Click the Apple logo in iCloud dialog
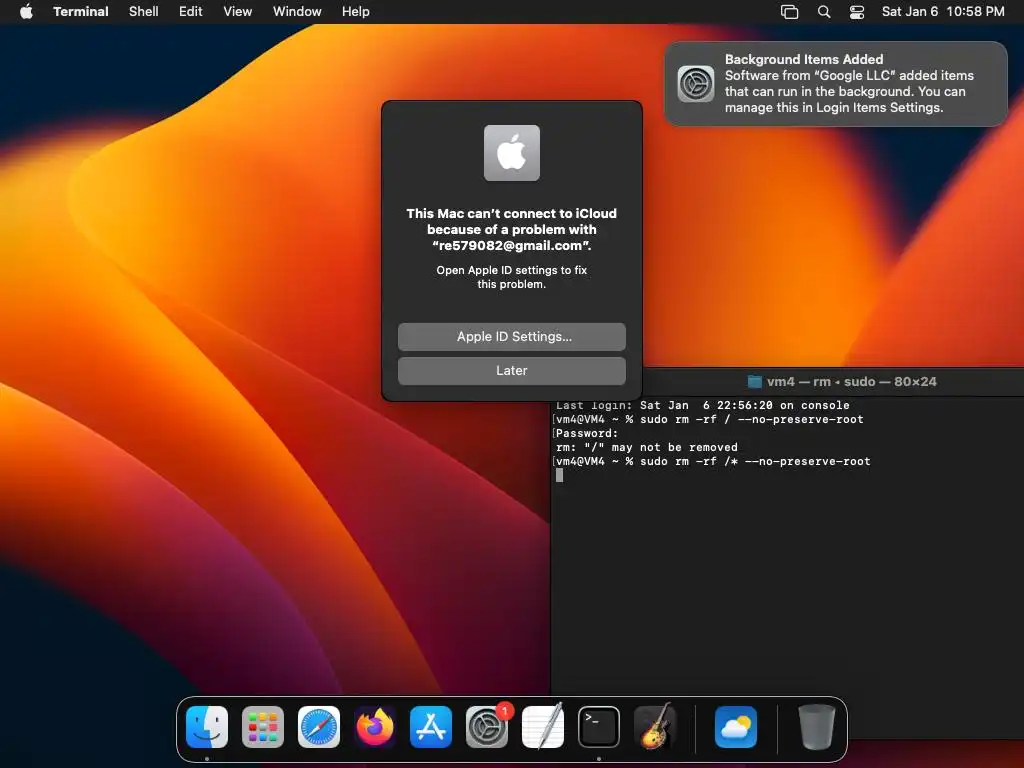The width and height of the screenshot is (1024, 768). pos(511,153)
